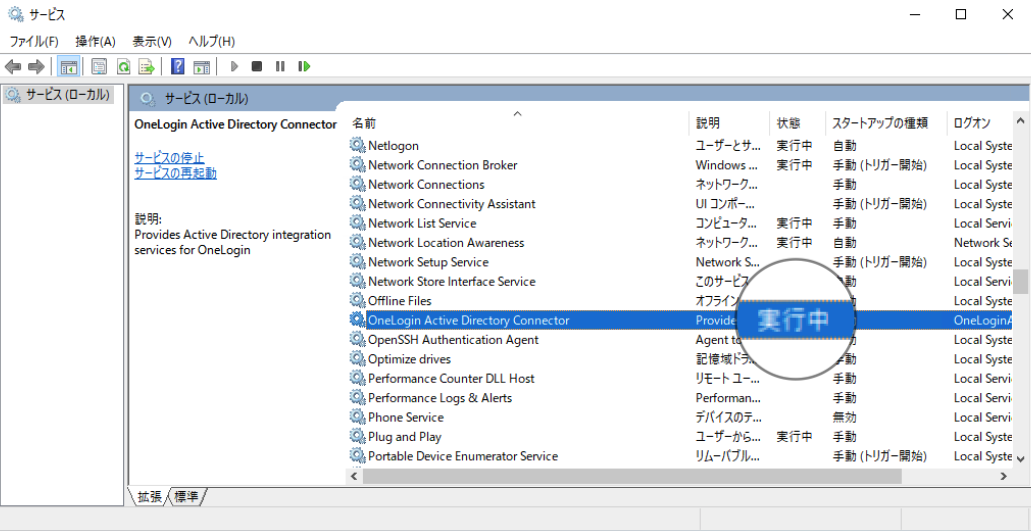This screenshot has width=1031, height=531.
Task: Open Help via the question mark icon
Action: 178,66
